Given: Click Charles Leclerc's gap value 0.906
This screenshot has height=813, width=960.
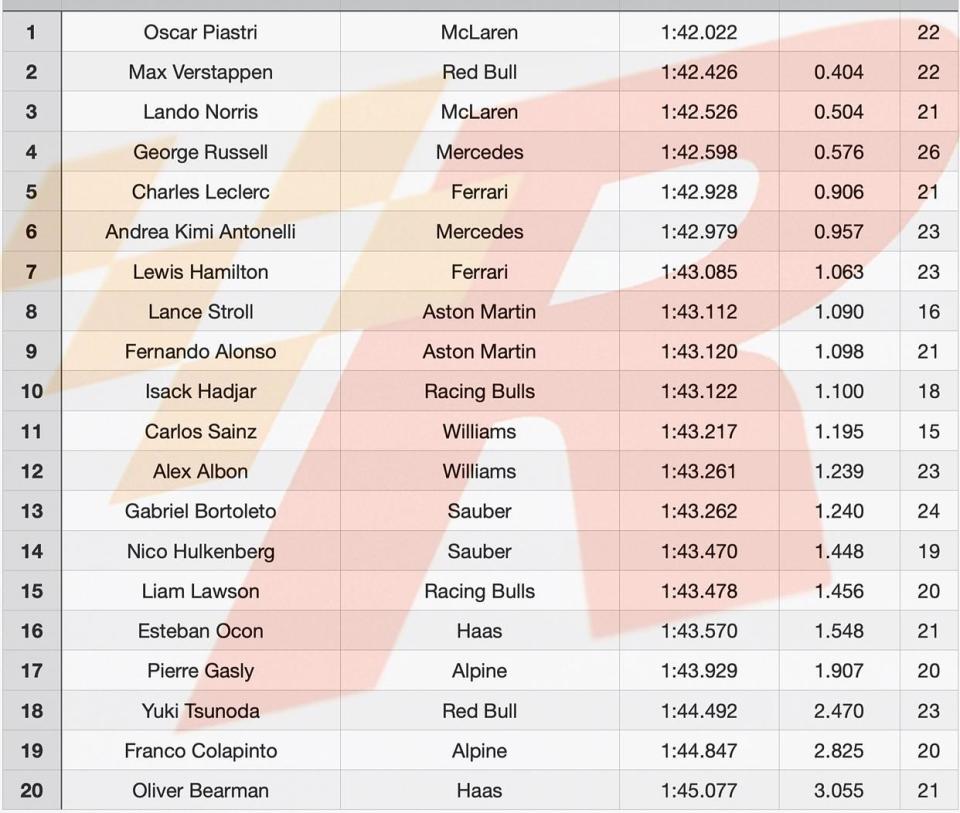Looking at the screenshot, I should tap(839, 192).
